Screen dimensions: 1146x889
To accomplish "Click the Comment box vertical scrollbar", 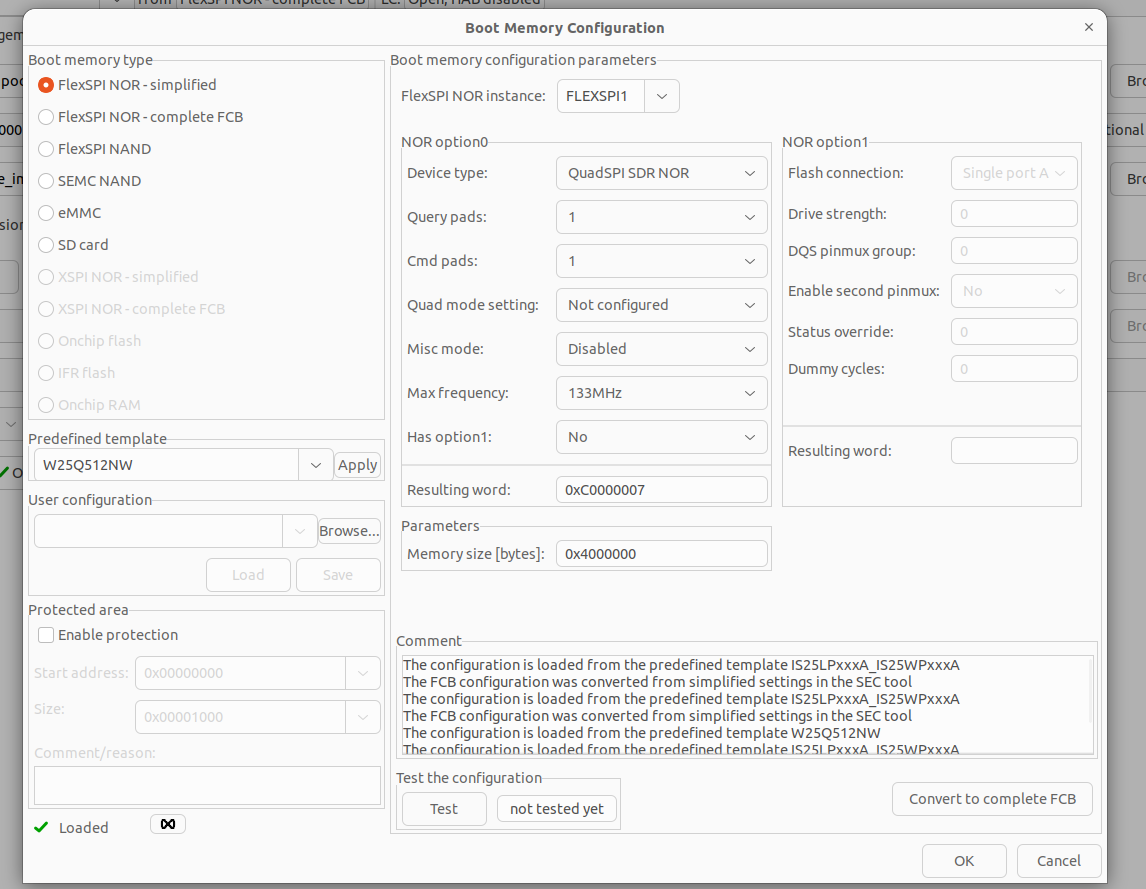I will tap(1091, 690).
